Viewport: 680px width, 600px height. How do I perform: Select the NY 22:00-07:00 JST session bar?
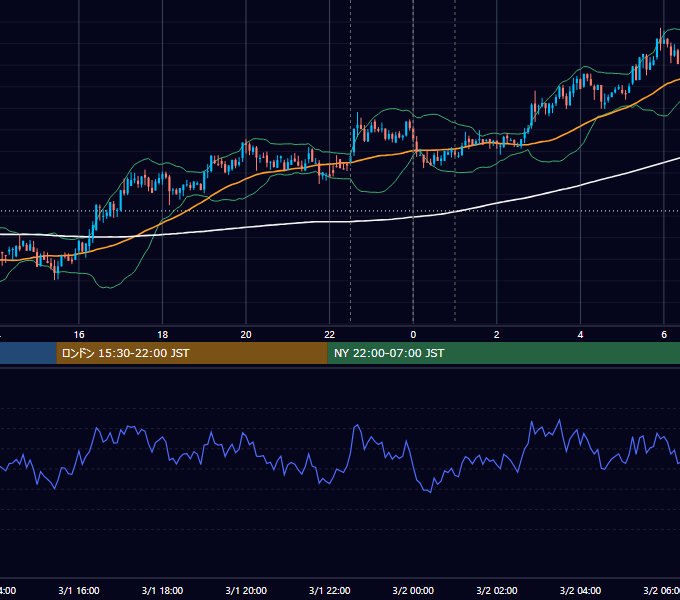click(x=503, y=353)
